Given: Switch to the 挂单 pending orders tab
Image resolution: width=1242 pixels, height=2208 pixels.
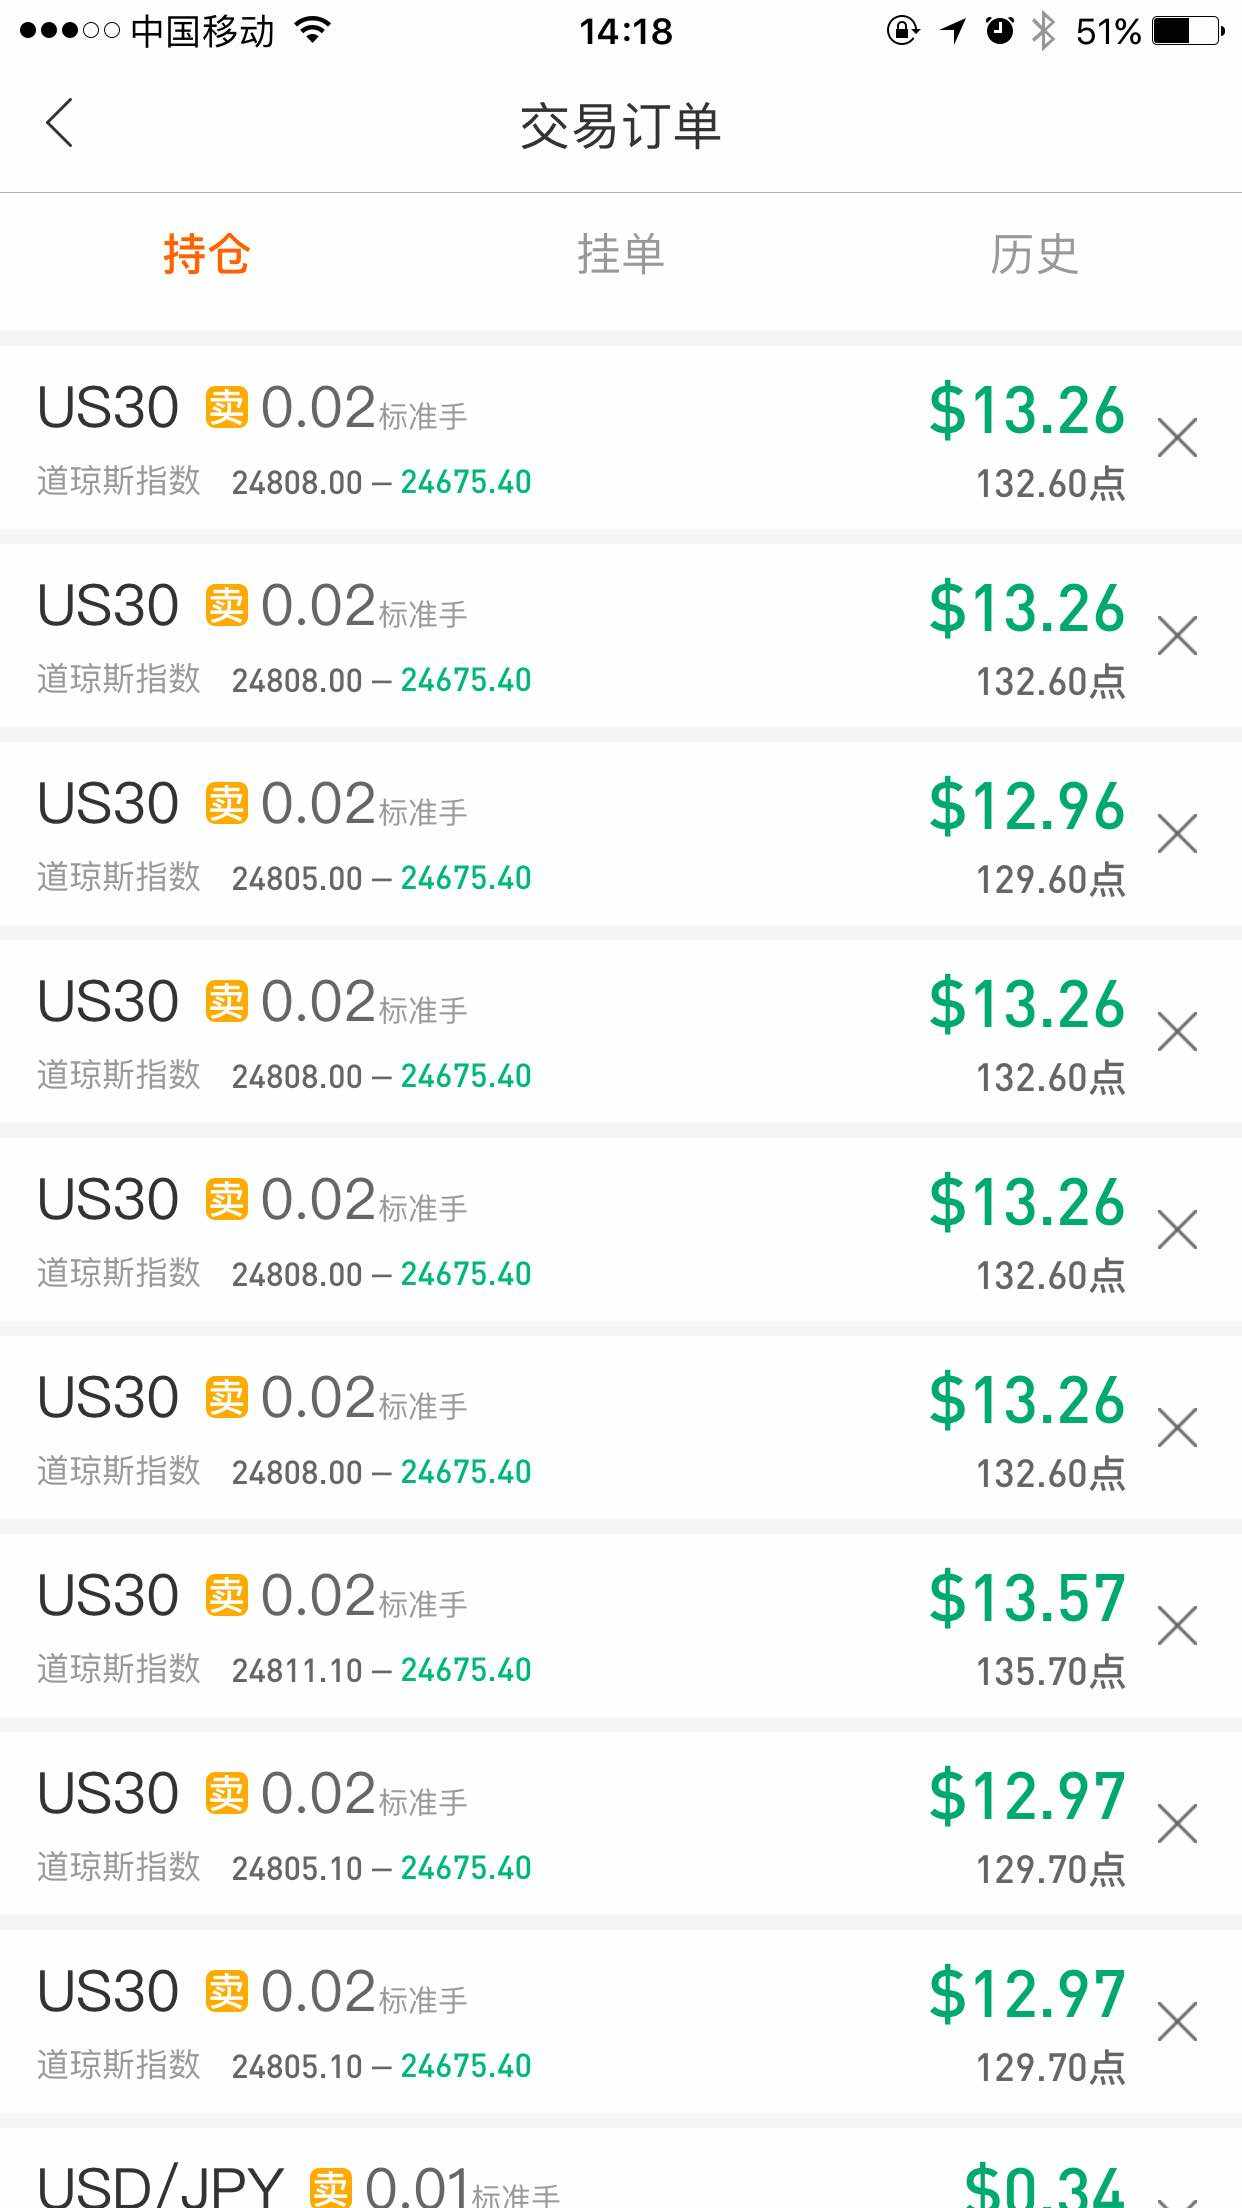Looking at the screenshot, I should click(x=620, y=254).
